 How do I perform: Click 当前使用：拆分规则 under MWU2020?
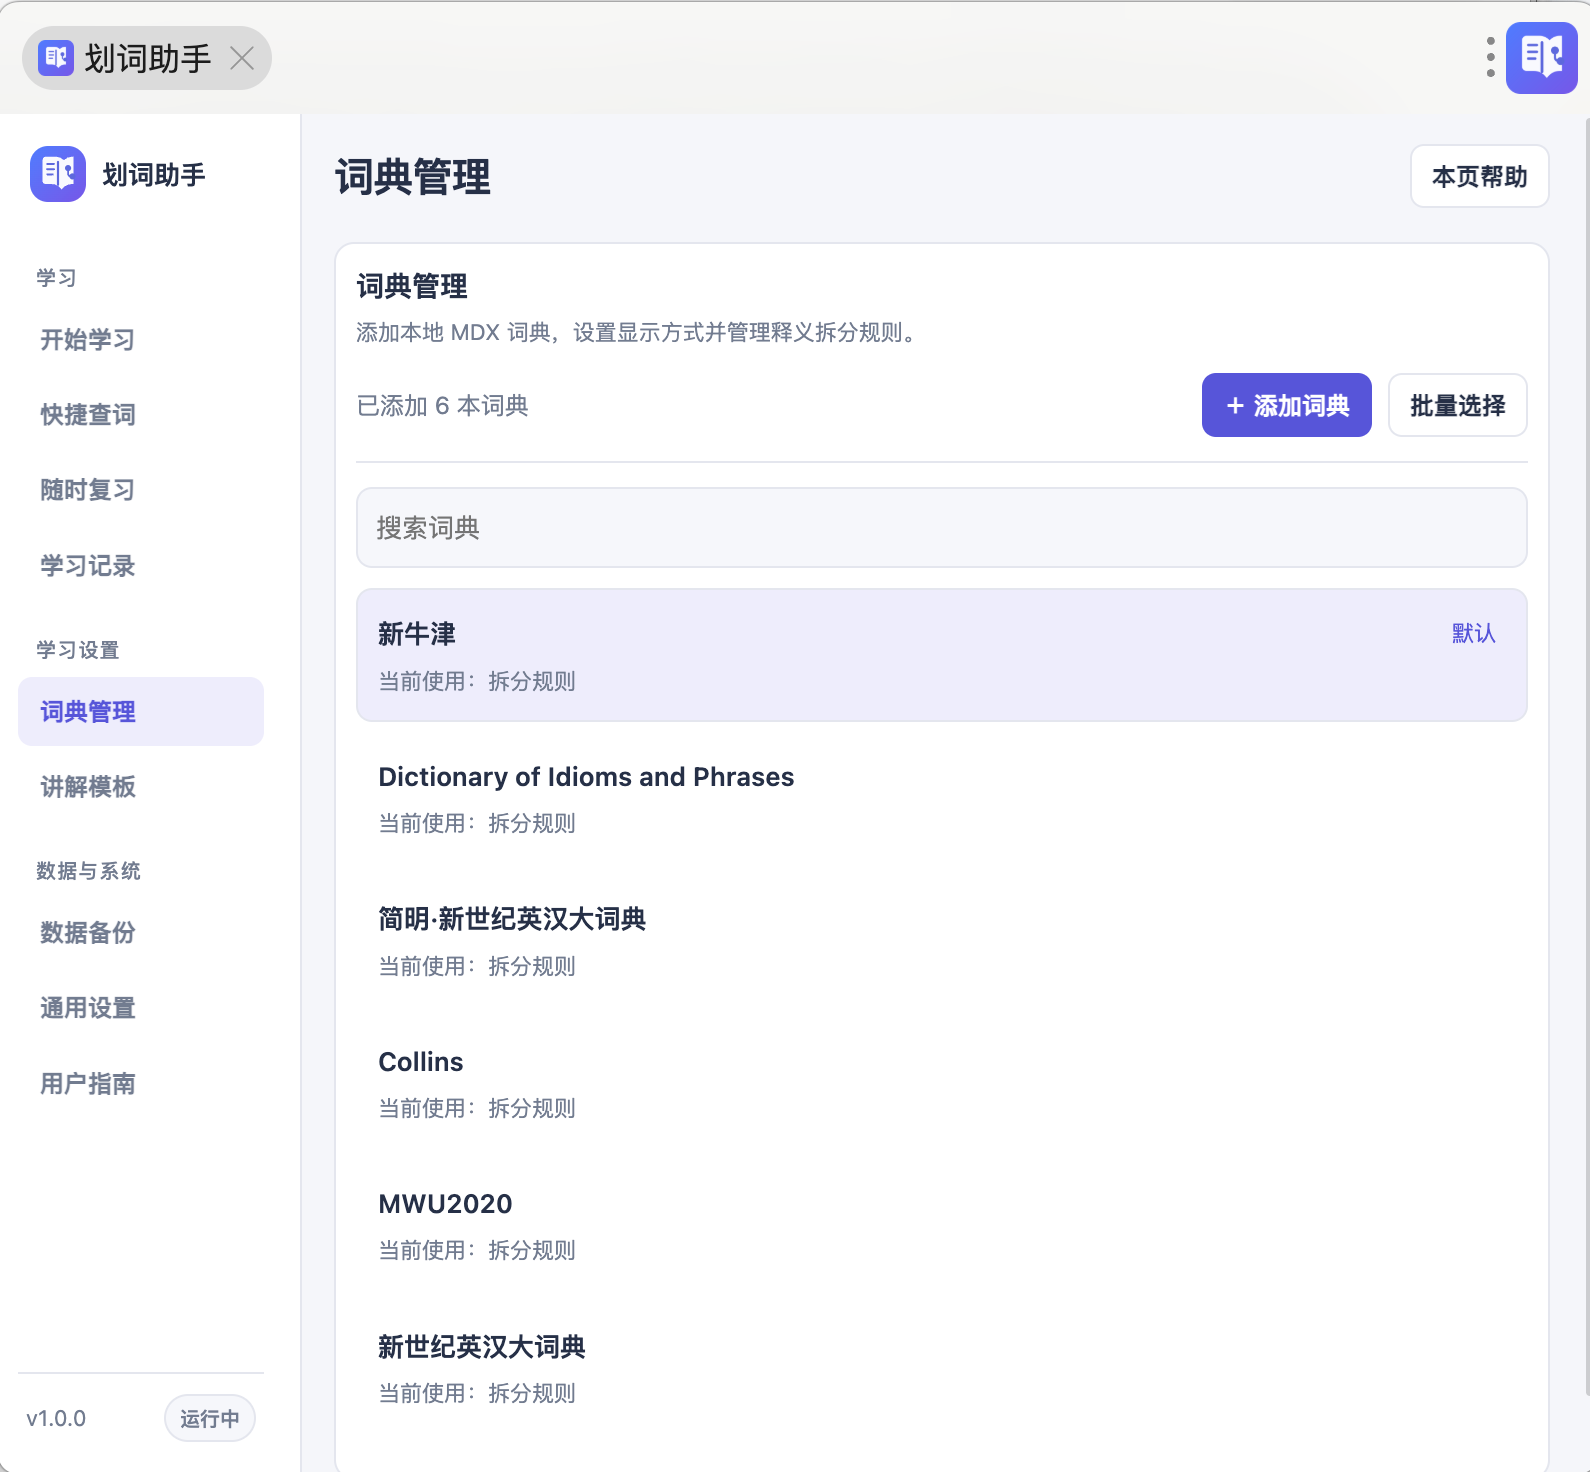(477, 1250)
